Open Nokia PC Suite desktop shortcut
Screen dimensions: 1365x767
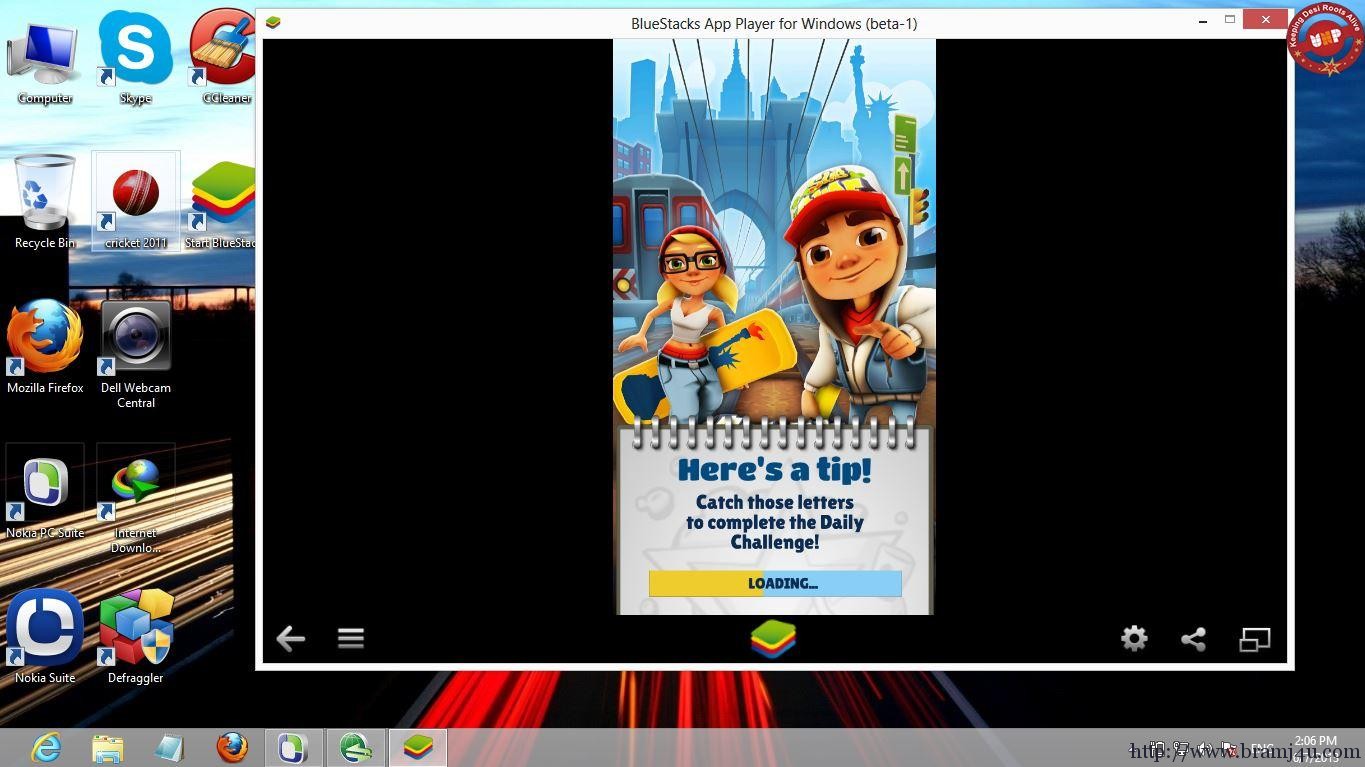(x=45, y=485)
